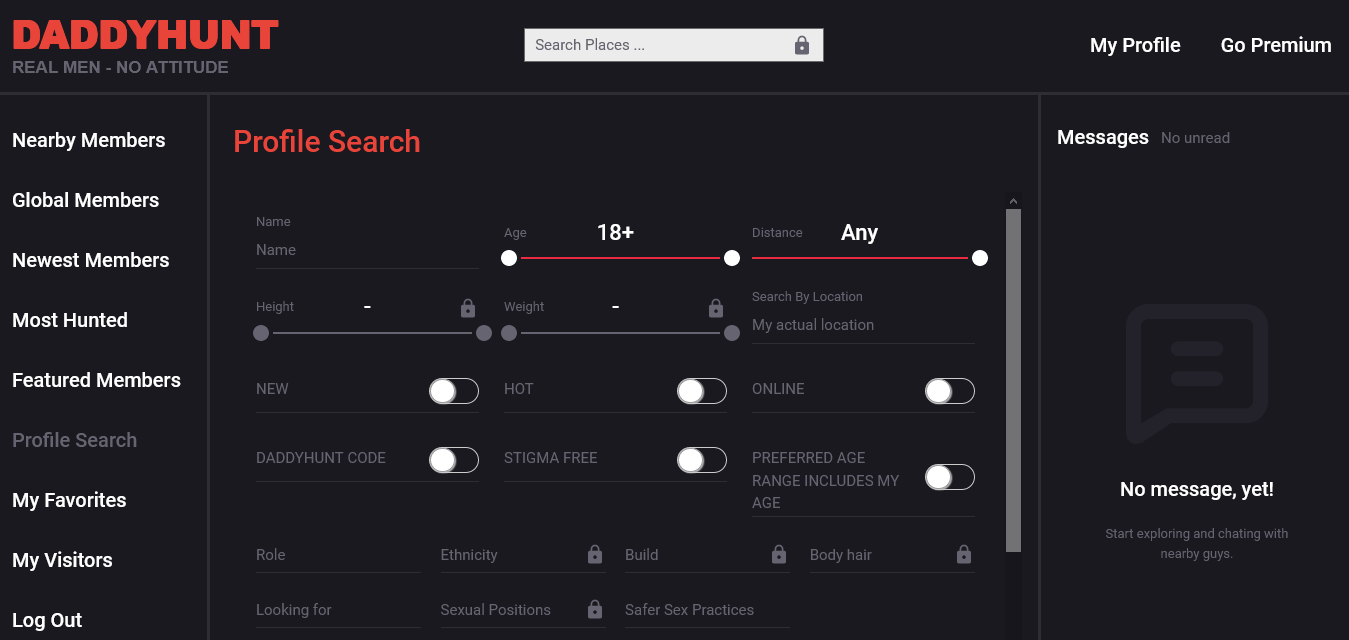
Task: Open the Safer Sex Practices dropdown
Action: click(707, 610)
